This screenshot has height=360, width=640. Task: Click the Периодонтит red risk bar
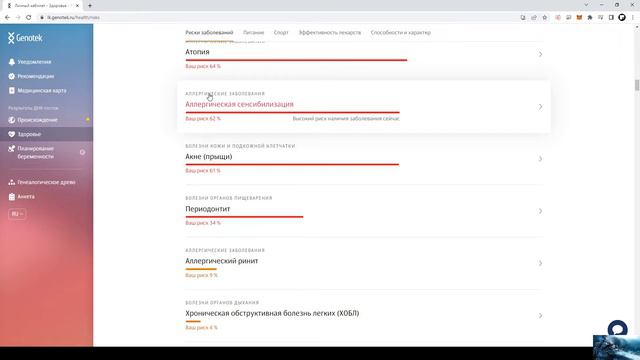point(244,217)
